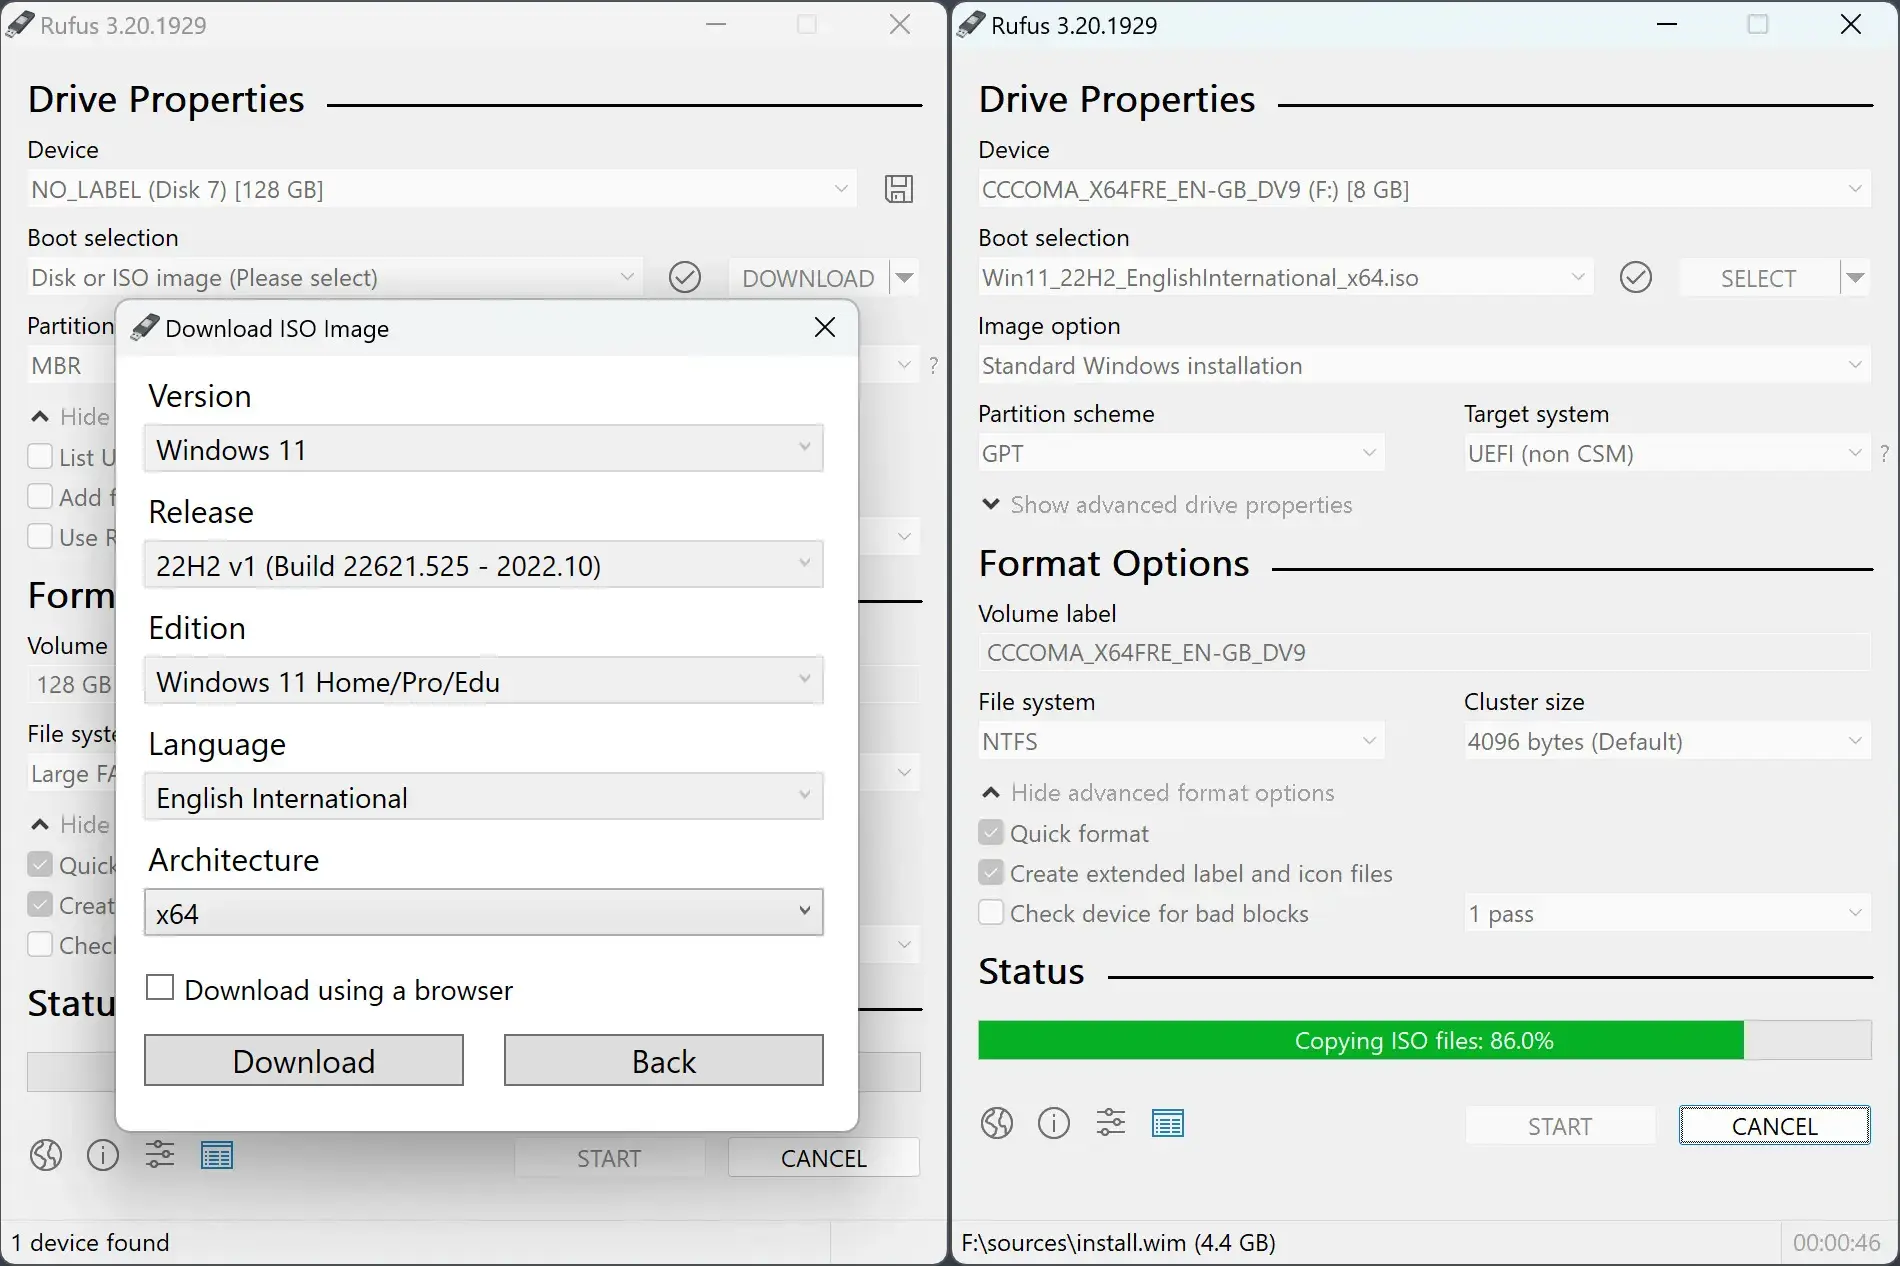Open the Partition scheme dropdown showing GPT
Viewport: 1900px width, 1266px height.
click(x=1182, y=453)
